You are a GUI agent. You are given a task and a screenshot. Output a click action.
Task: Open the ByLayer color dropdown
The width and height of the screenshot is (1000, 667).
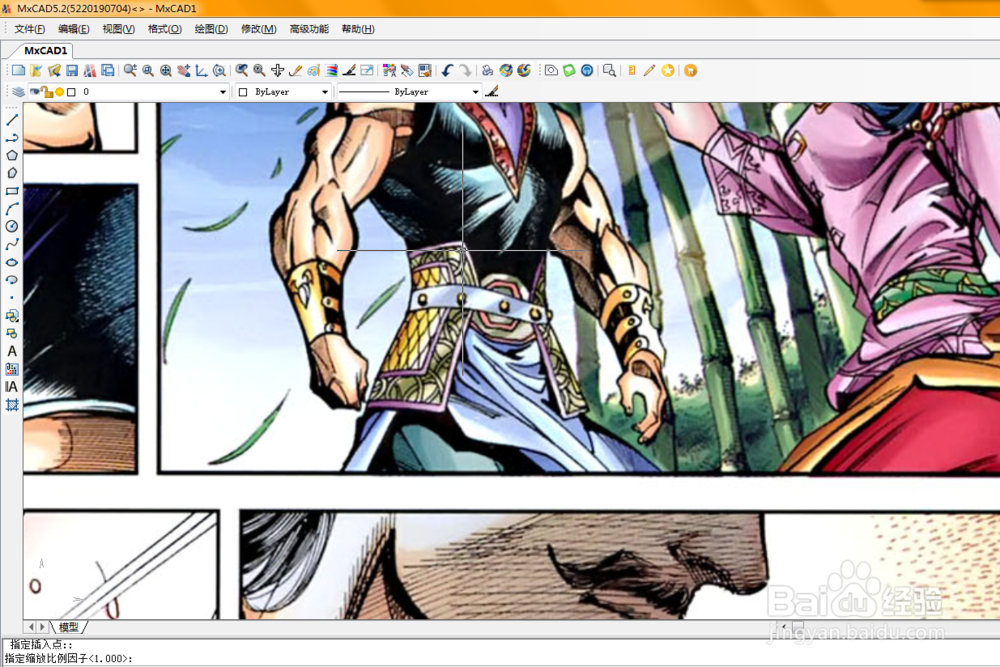(x=325, y=92)
